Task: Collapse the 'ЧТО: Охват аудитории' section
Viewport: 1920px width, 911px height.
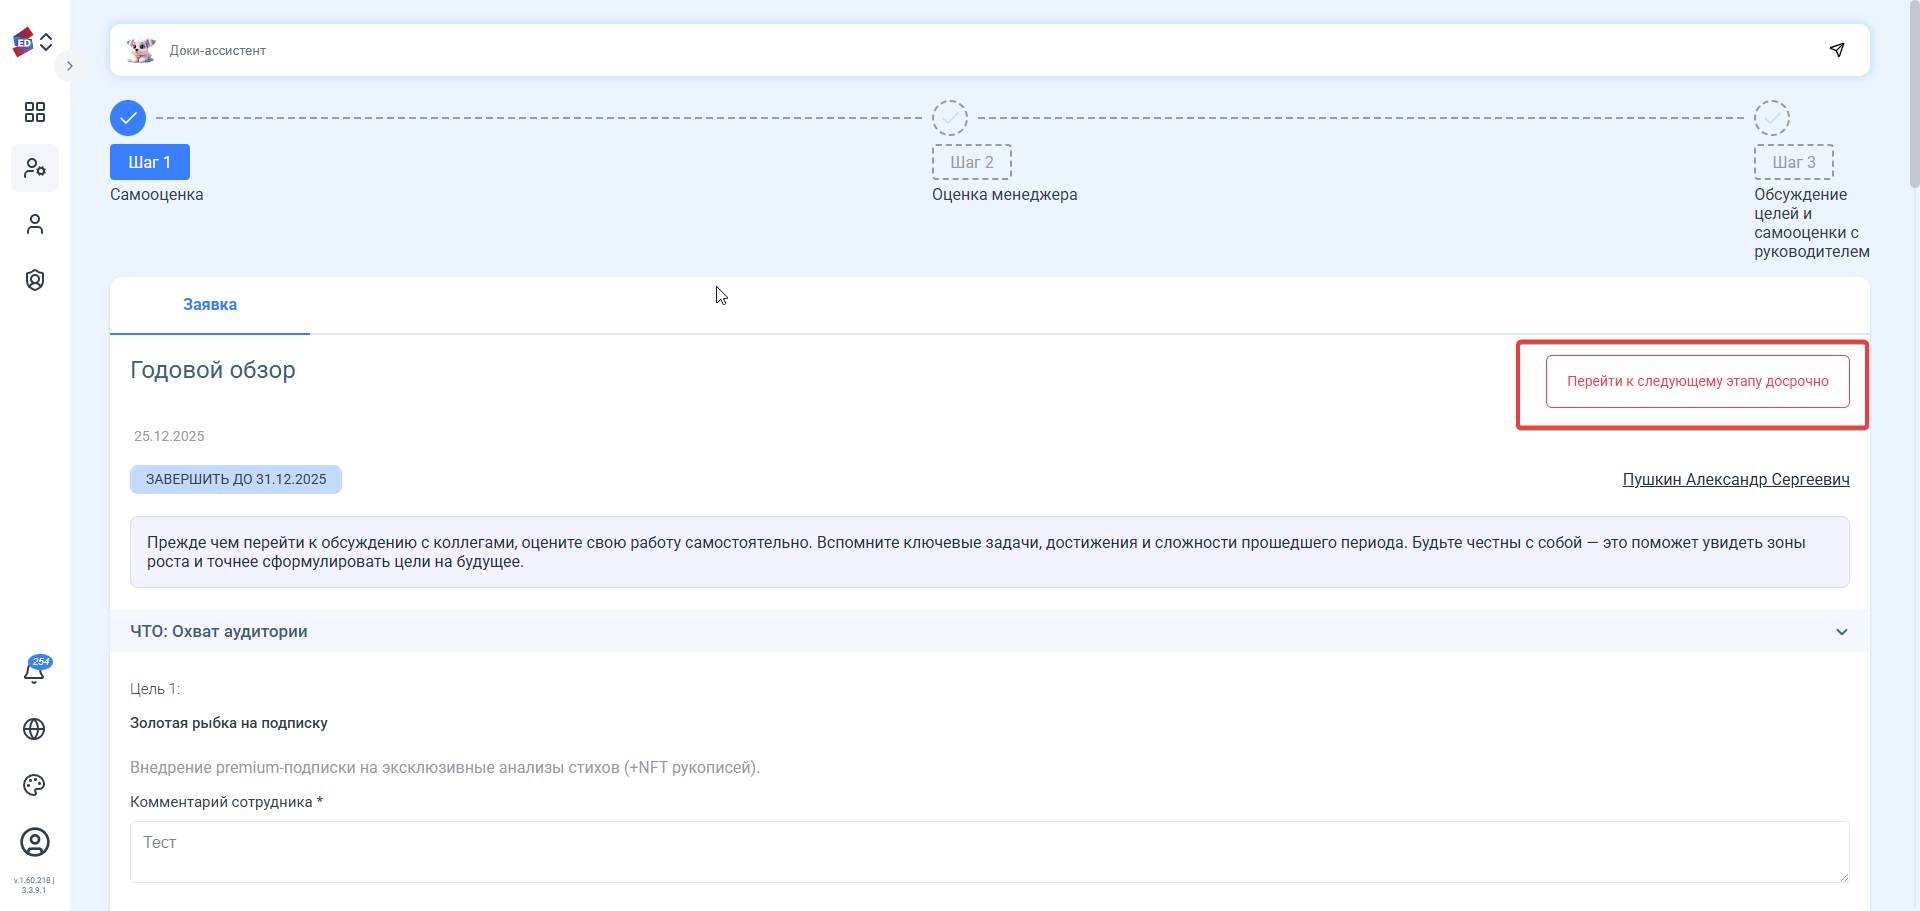Action: 1841,632
